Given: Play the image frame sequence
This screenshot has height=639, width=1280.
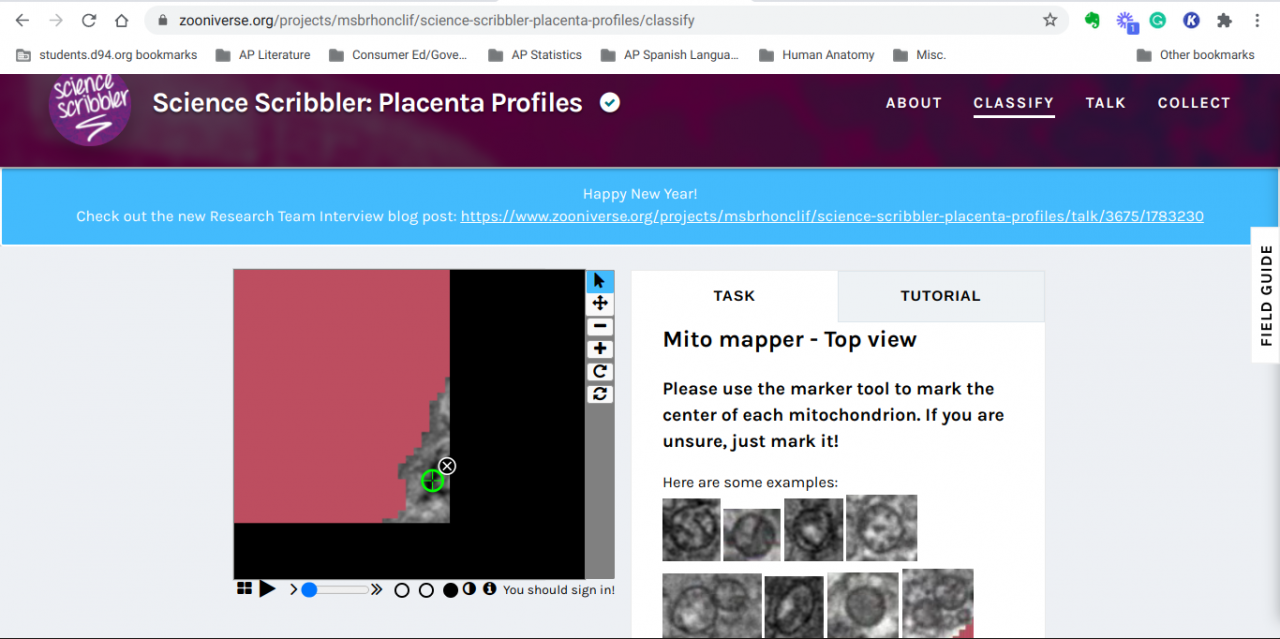Looking at the screenshot, I should click(267, 589).
